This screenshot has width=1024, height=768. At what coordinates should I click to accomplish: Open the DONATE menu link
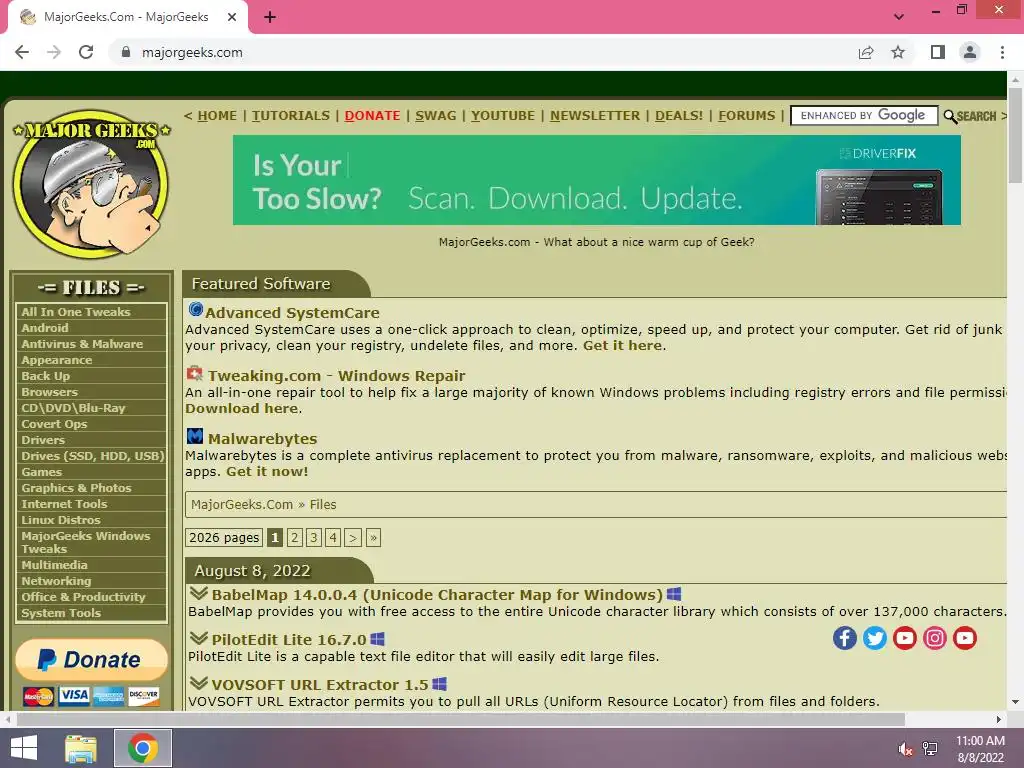372,116
